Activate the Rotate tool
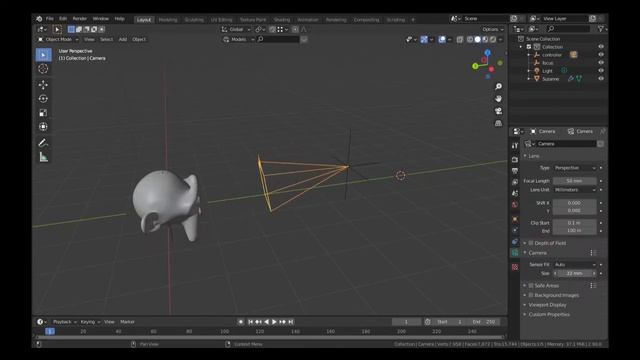The width and height of the screenshot is (640, 360). (43, 99)
